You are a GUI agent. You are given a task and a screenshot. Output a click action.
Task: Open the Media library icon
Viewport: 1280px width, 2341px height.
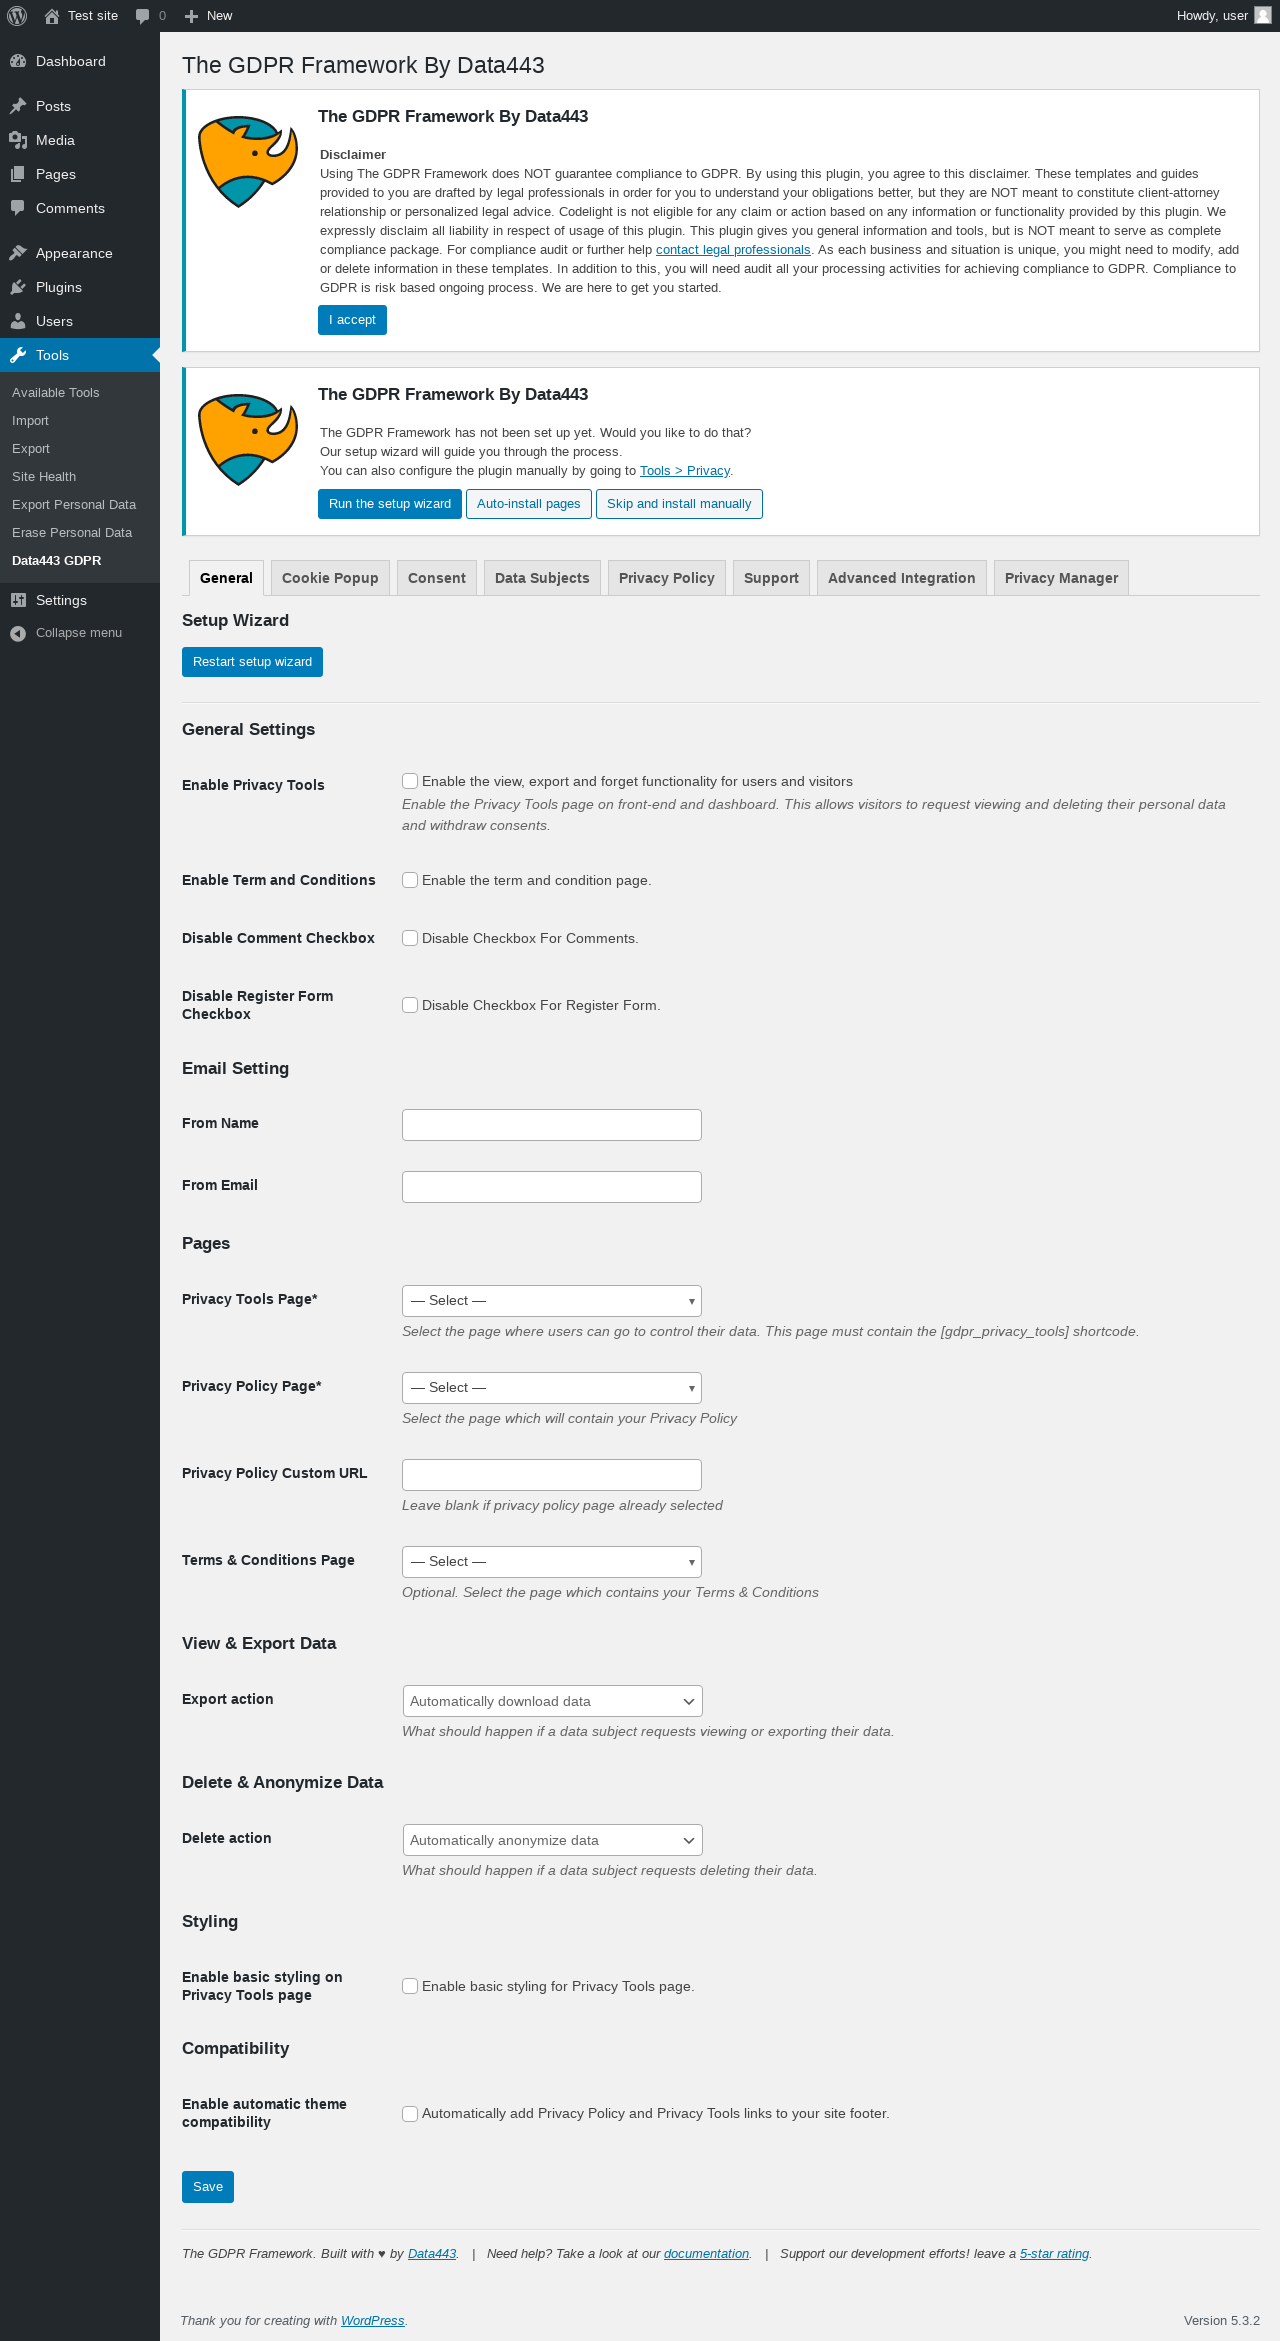(18, 140)
